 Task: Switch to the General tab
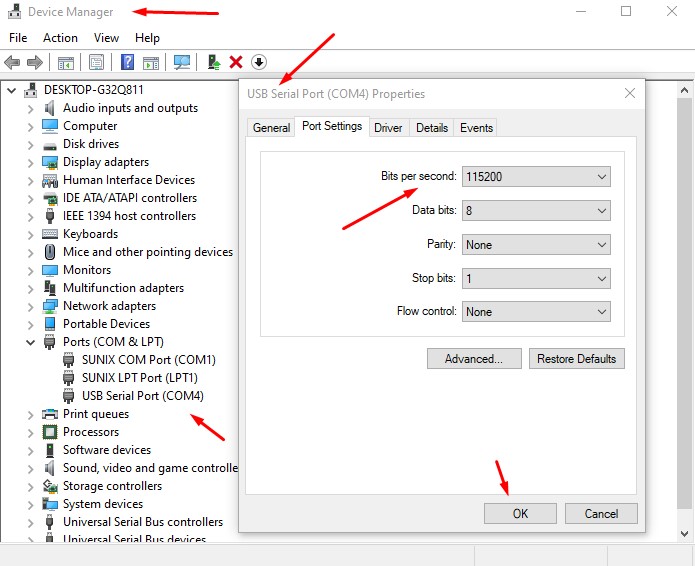tap(271, 128)
